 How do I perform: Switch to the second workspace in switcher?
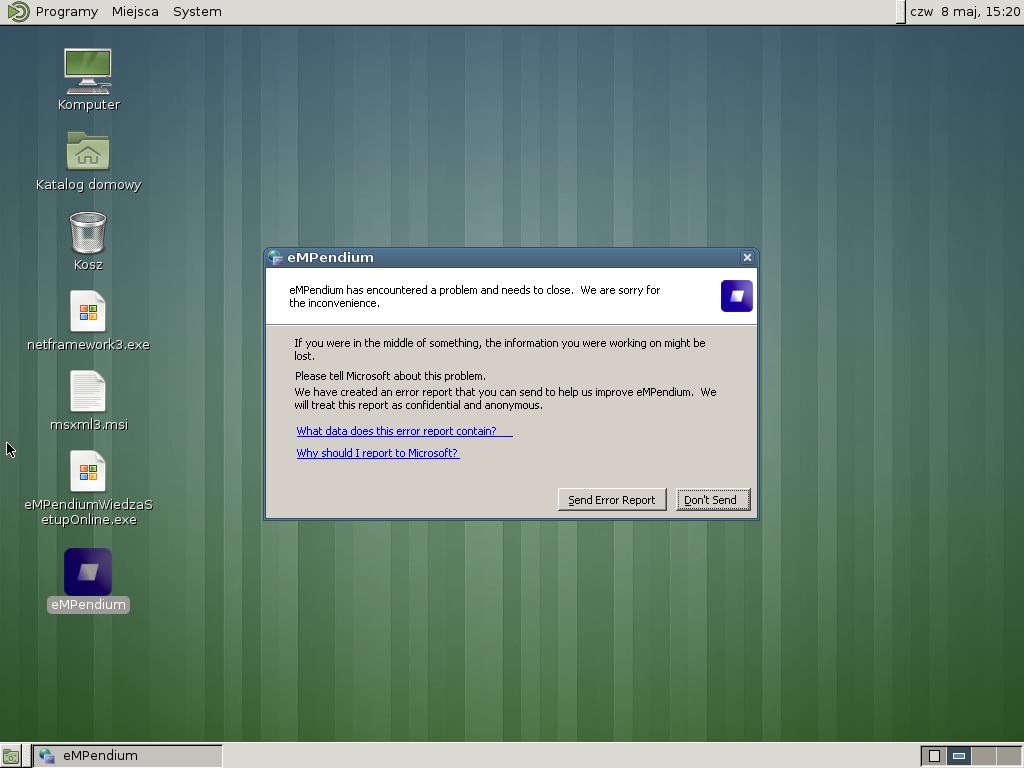click(959, 756)
